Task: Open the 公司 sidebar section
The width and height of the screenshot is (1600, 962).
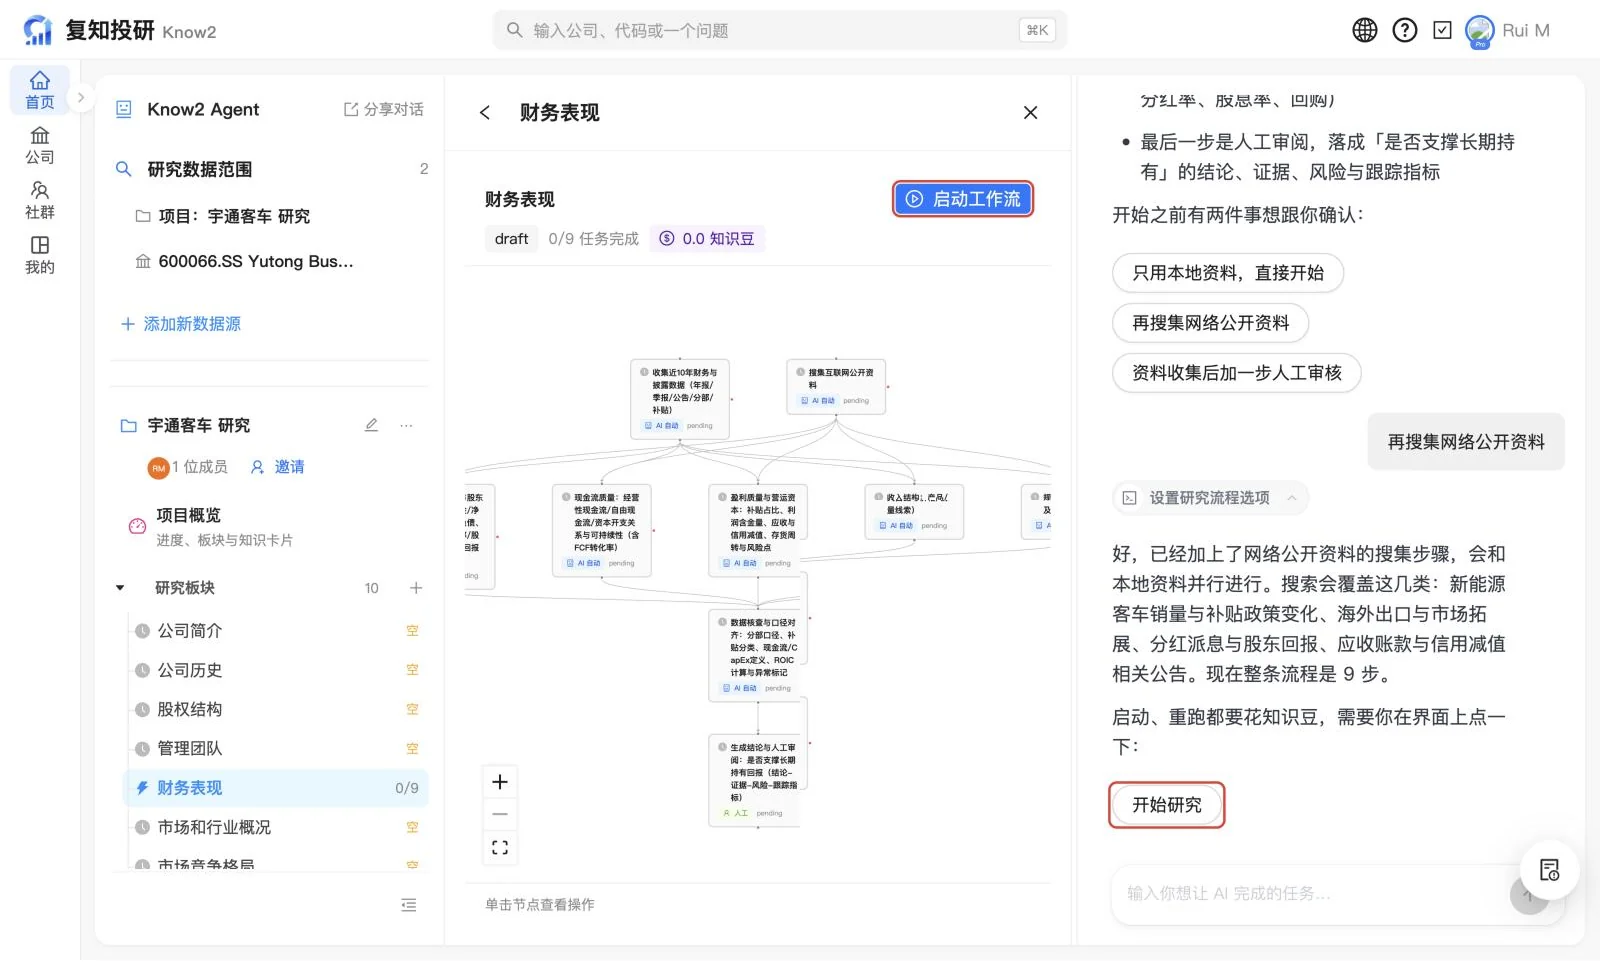Action: [40, 145]
